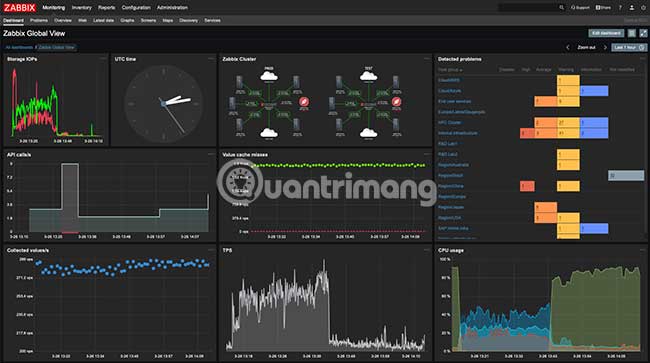Click All dashboards breadcrumb link
This screenshot has height=363, width=650.
[x=19, y=47]
